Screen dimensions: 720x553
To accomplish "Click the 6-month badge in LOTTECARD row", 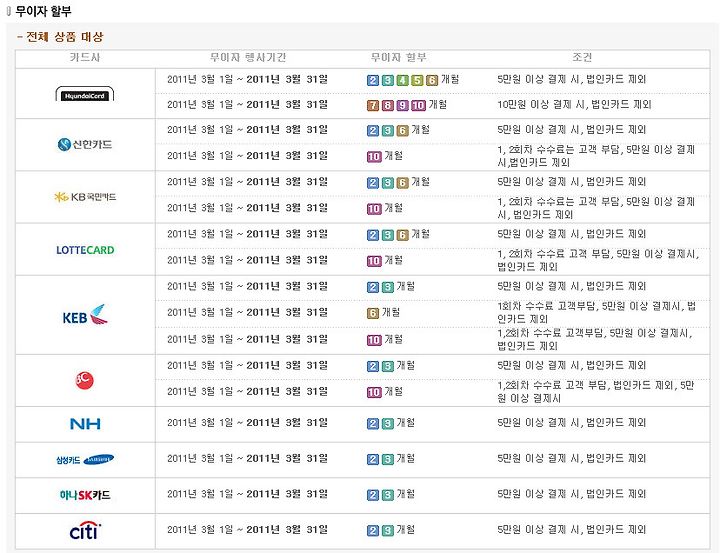I will (403, 235).
